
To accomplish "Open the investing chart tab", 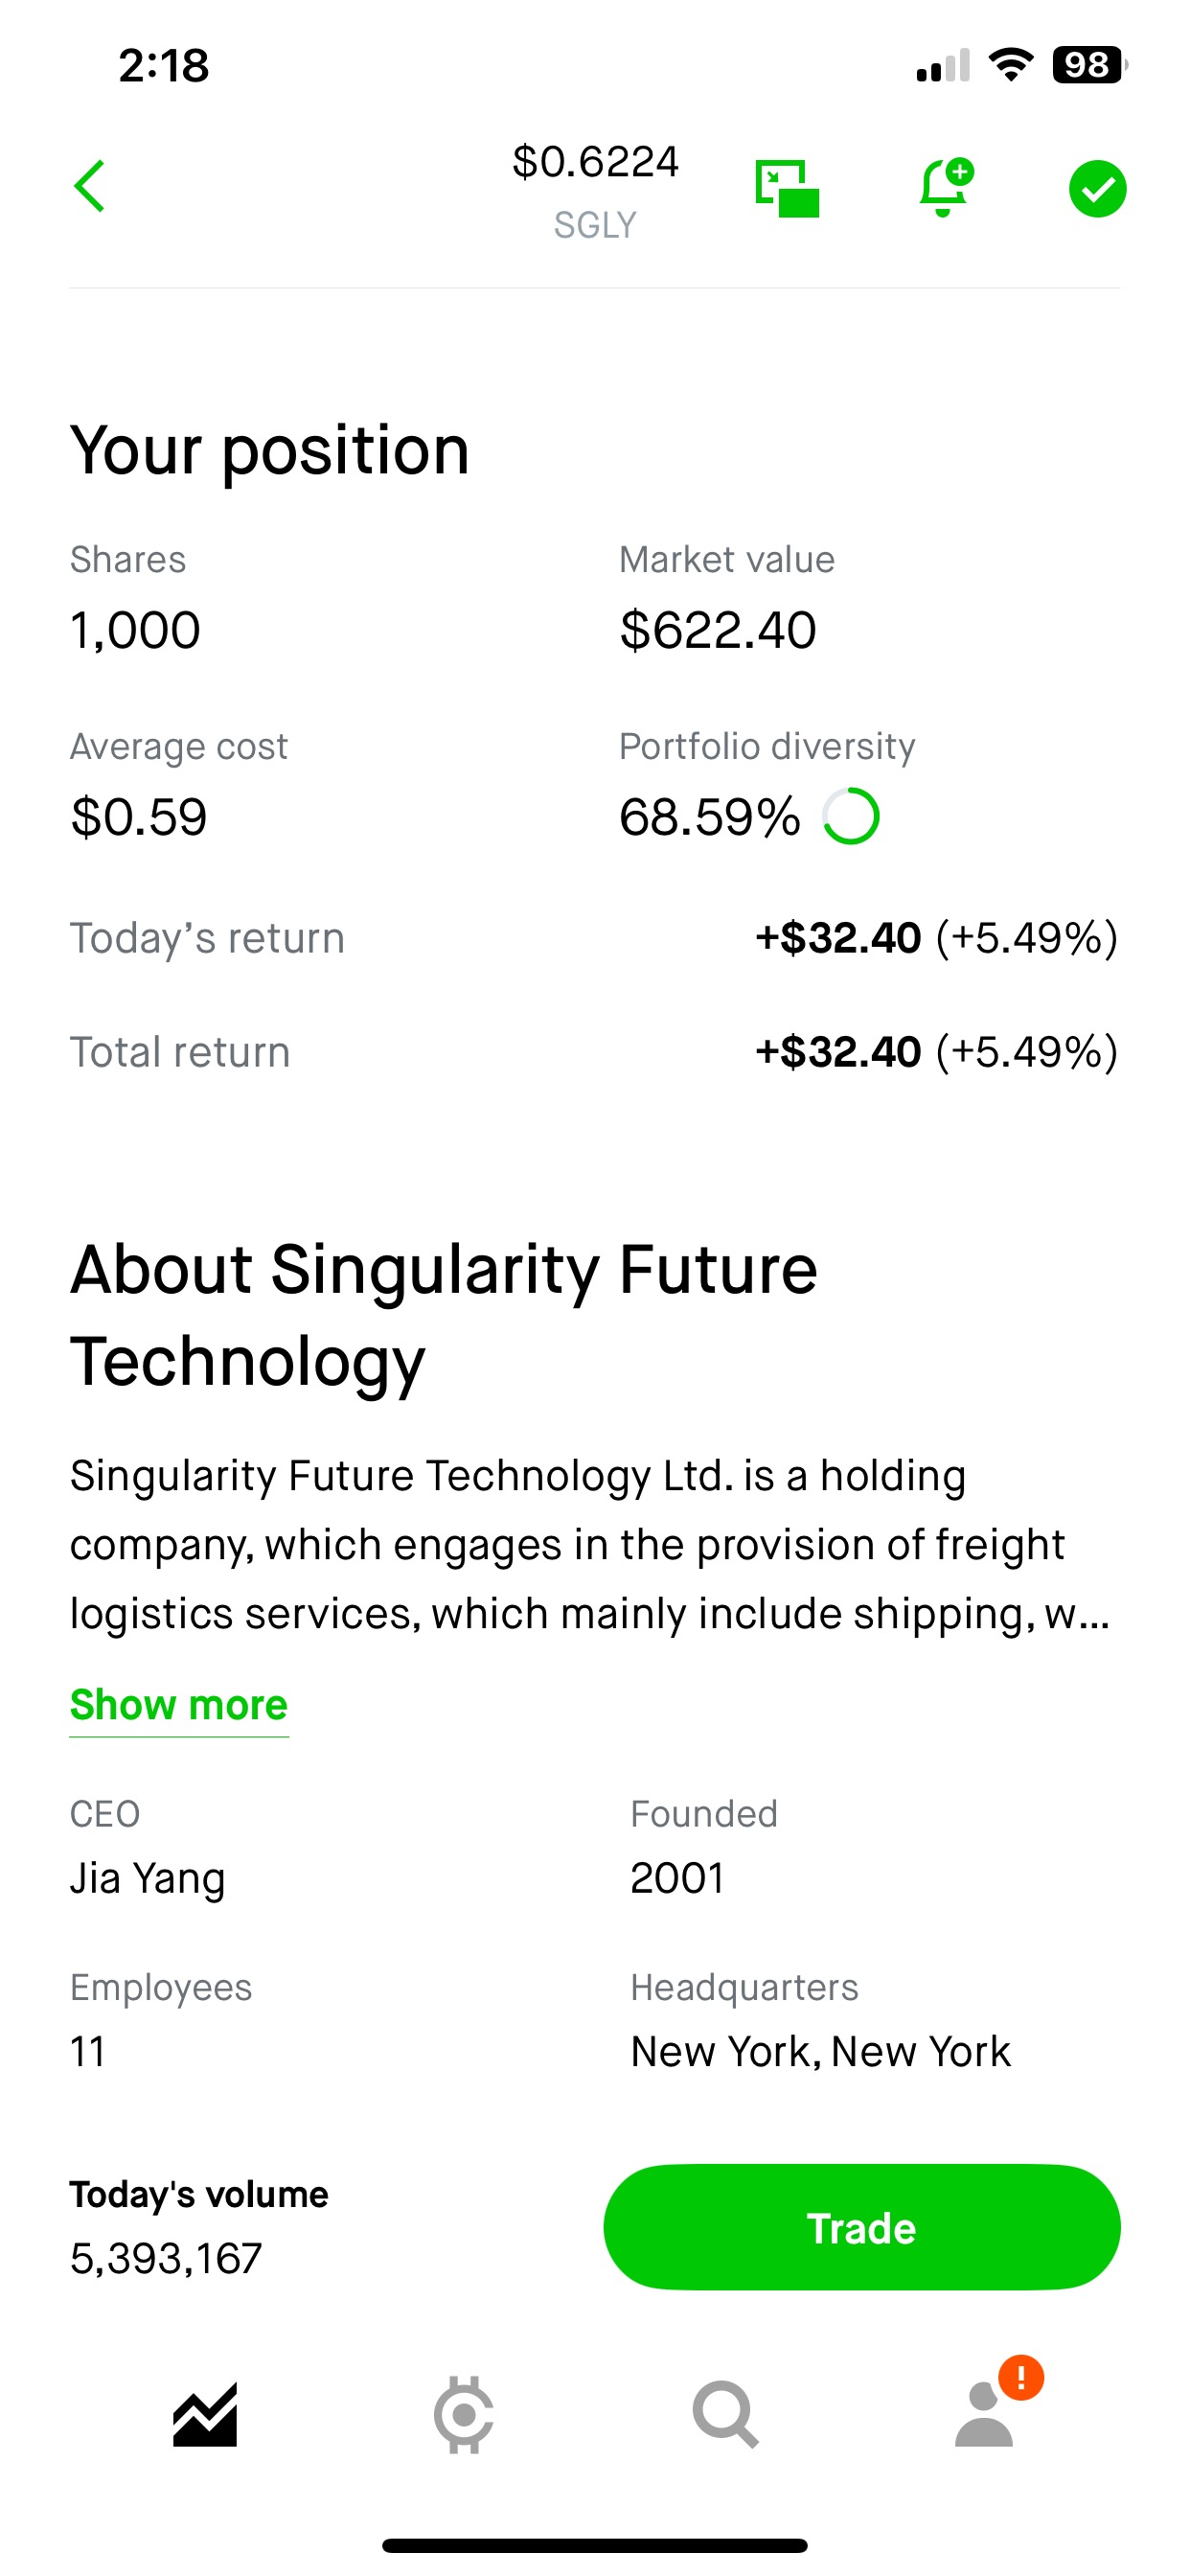I will pos(205,2414).
